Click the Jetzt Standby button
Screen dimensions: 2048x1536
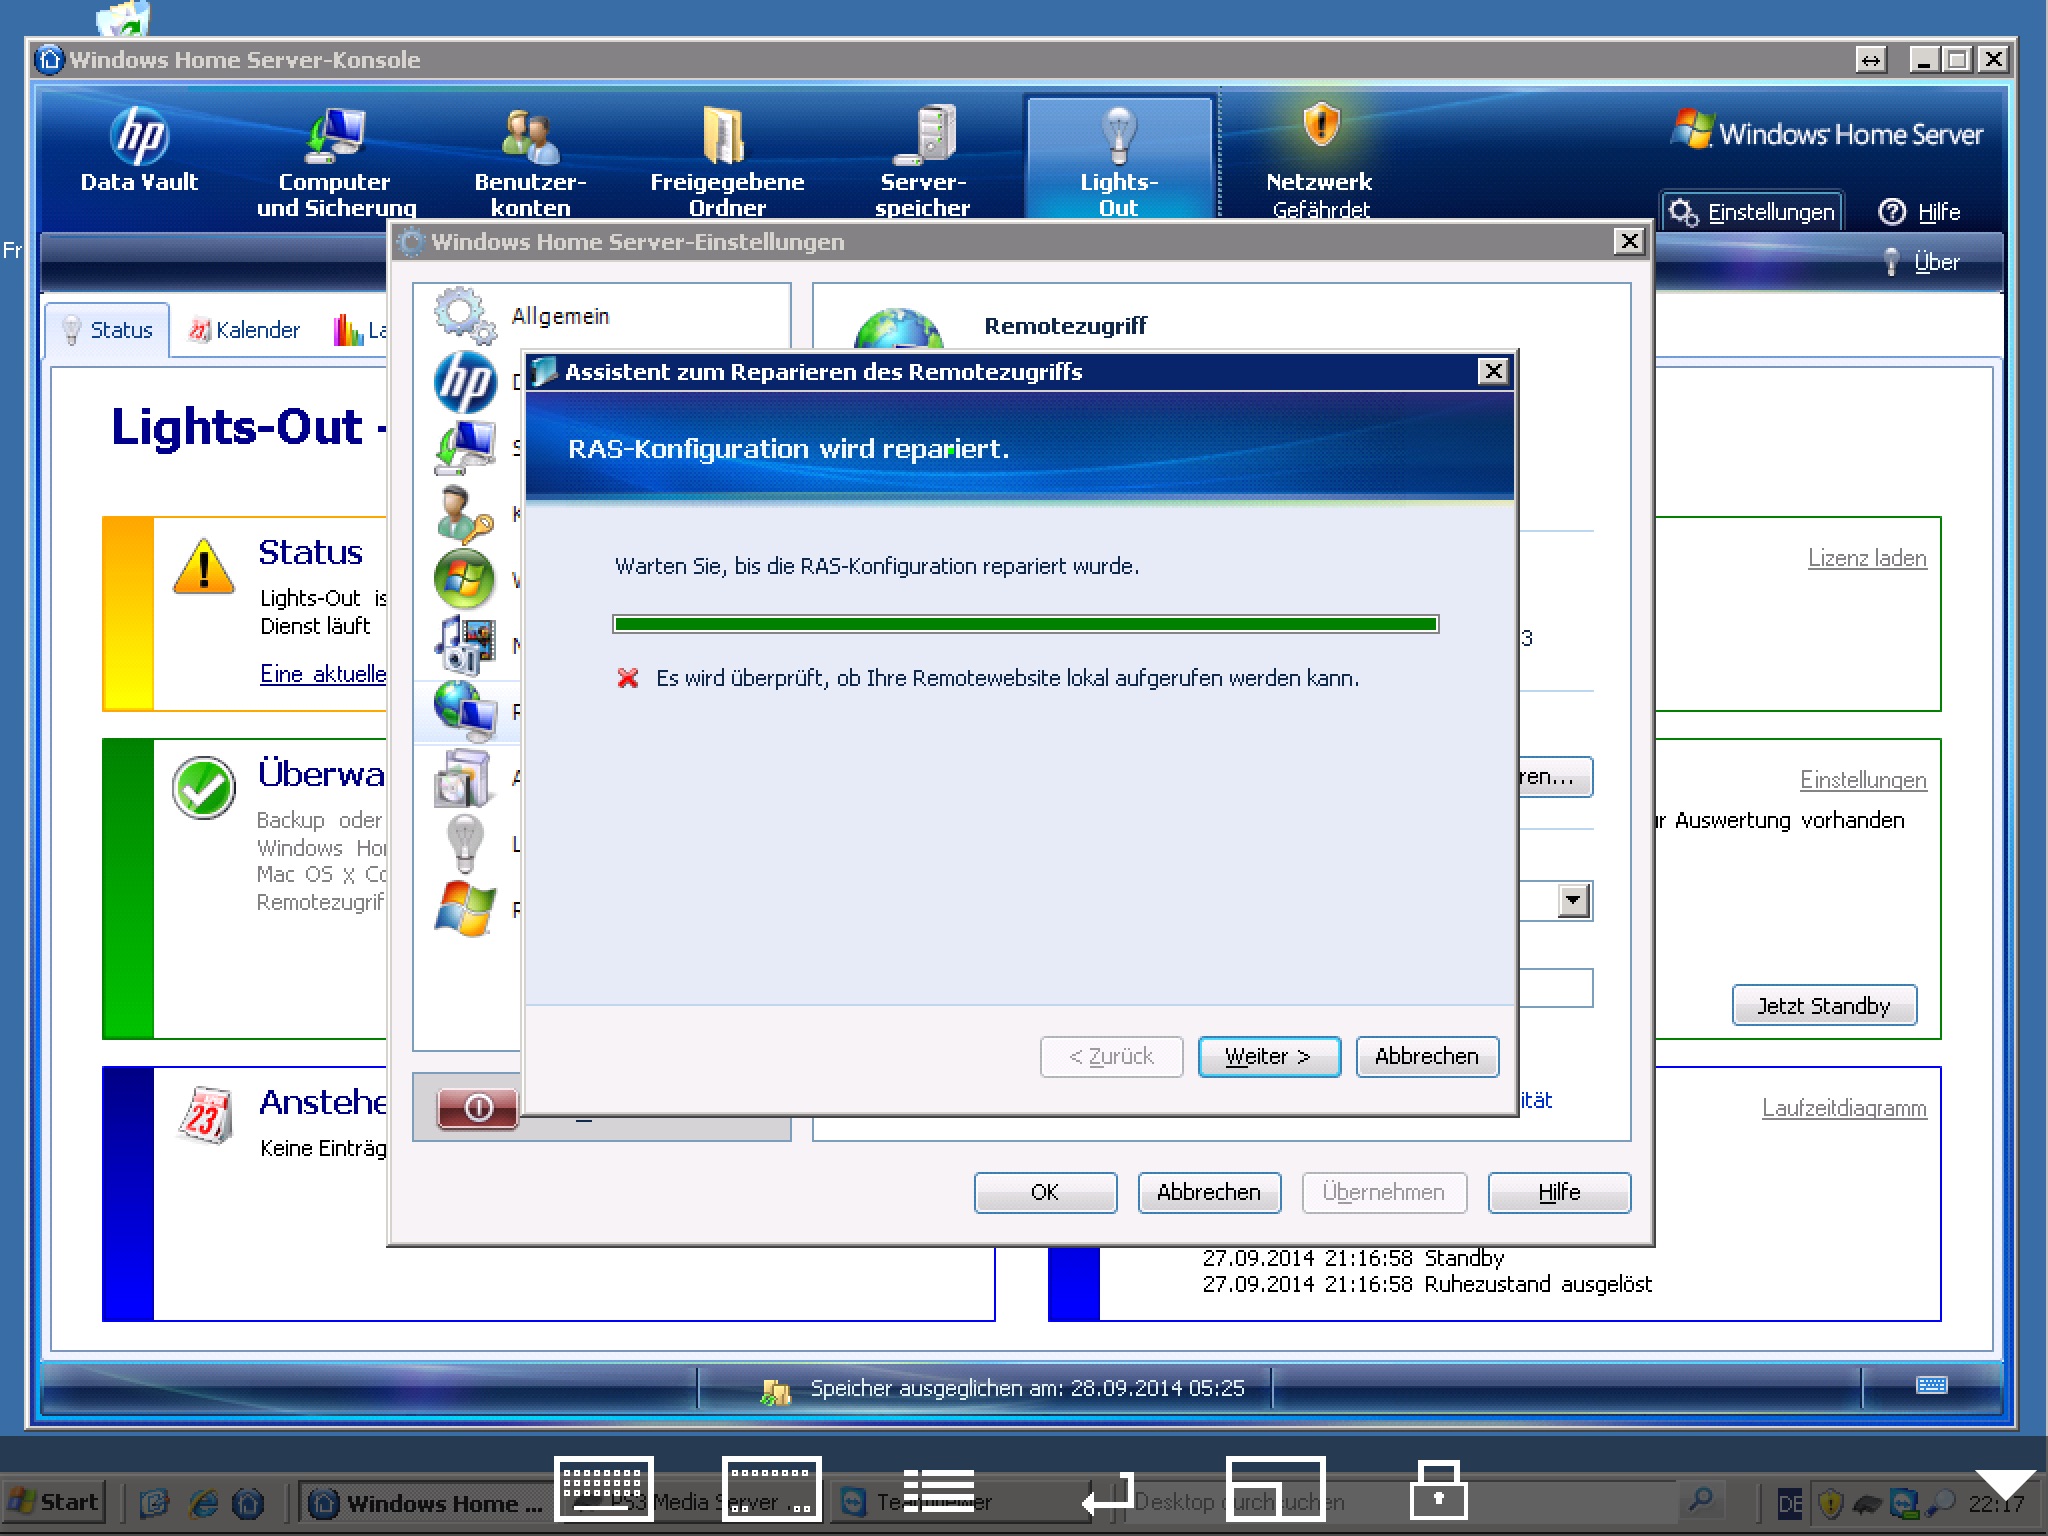(x=1824, y=1005)
